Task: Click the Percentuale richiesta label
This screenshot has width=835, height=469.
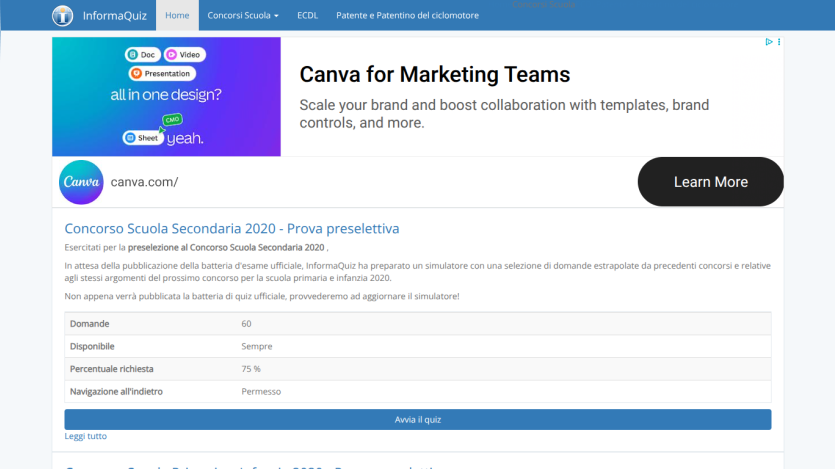Action: (111, 369)
